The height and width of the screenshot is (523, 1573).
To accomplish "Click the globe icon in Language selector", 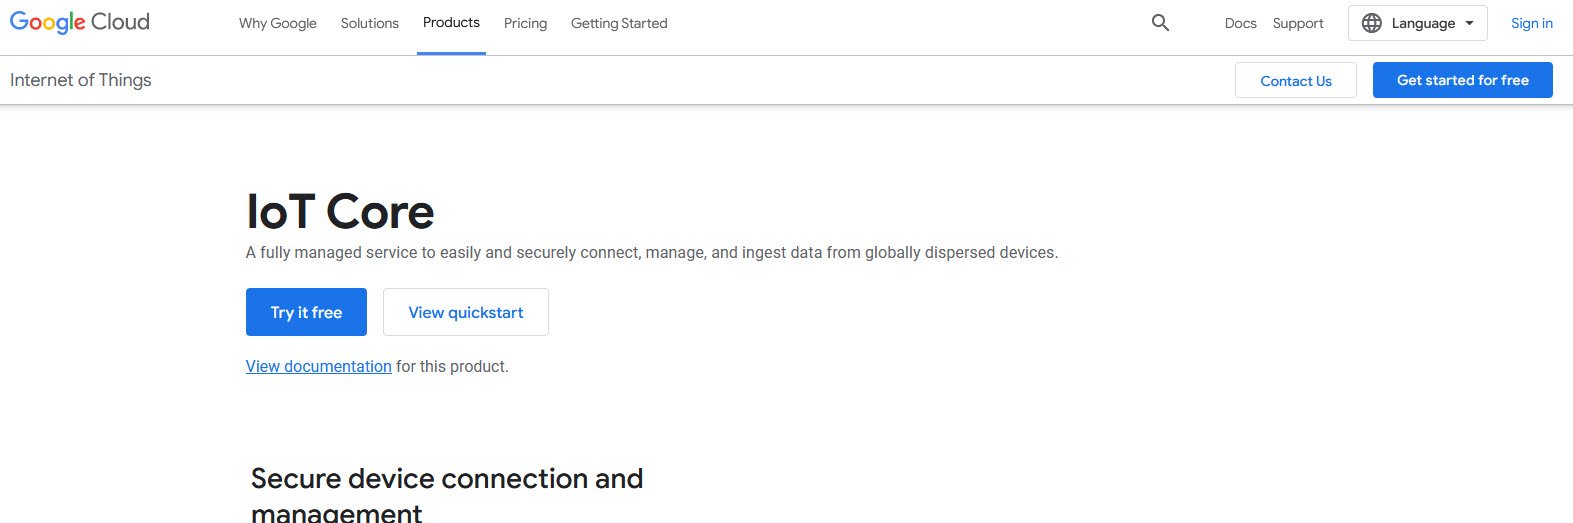I will pos(1372,23).
